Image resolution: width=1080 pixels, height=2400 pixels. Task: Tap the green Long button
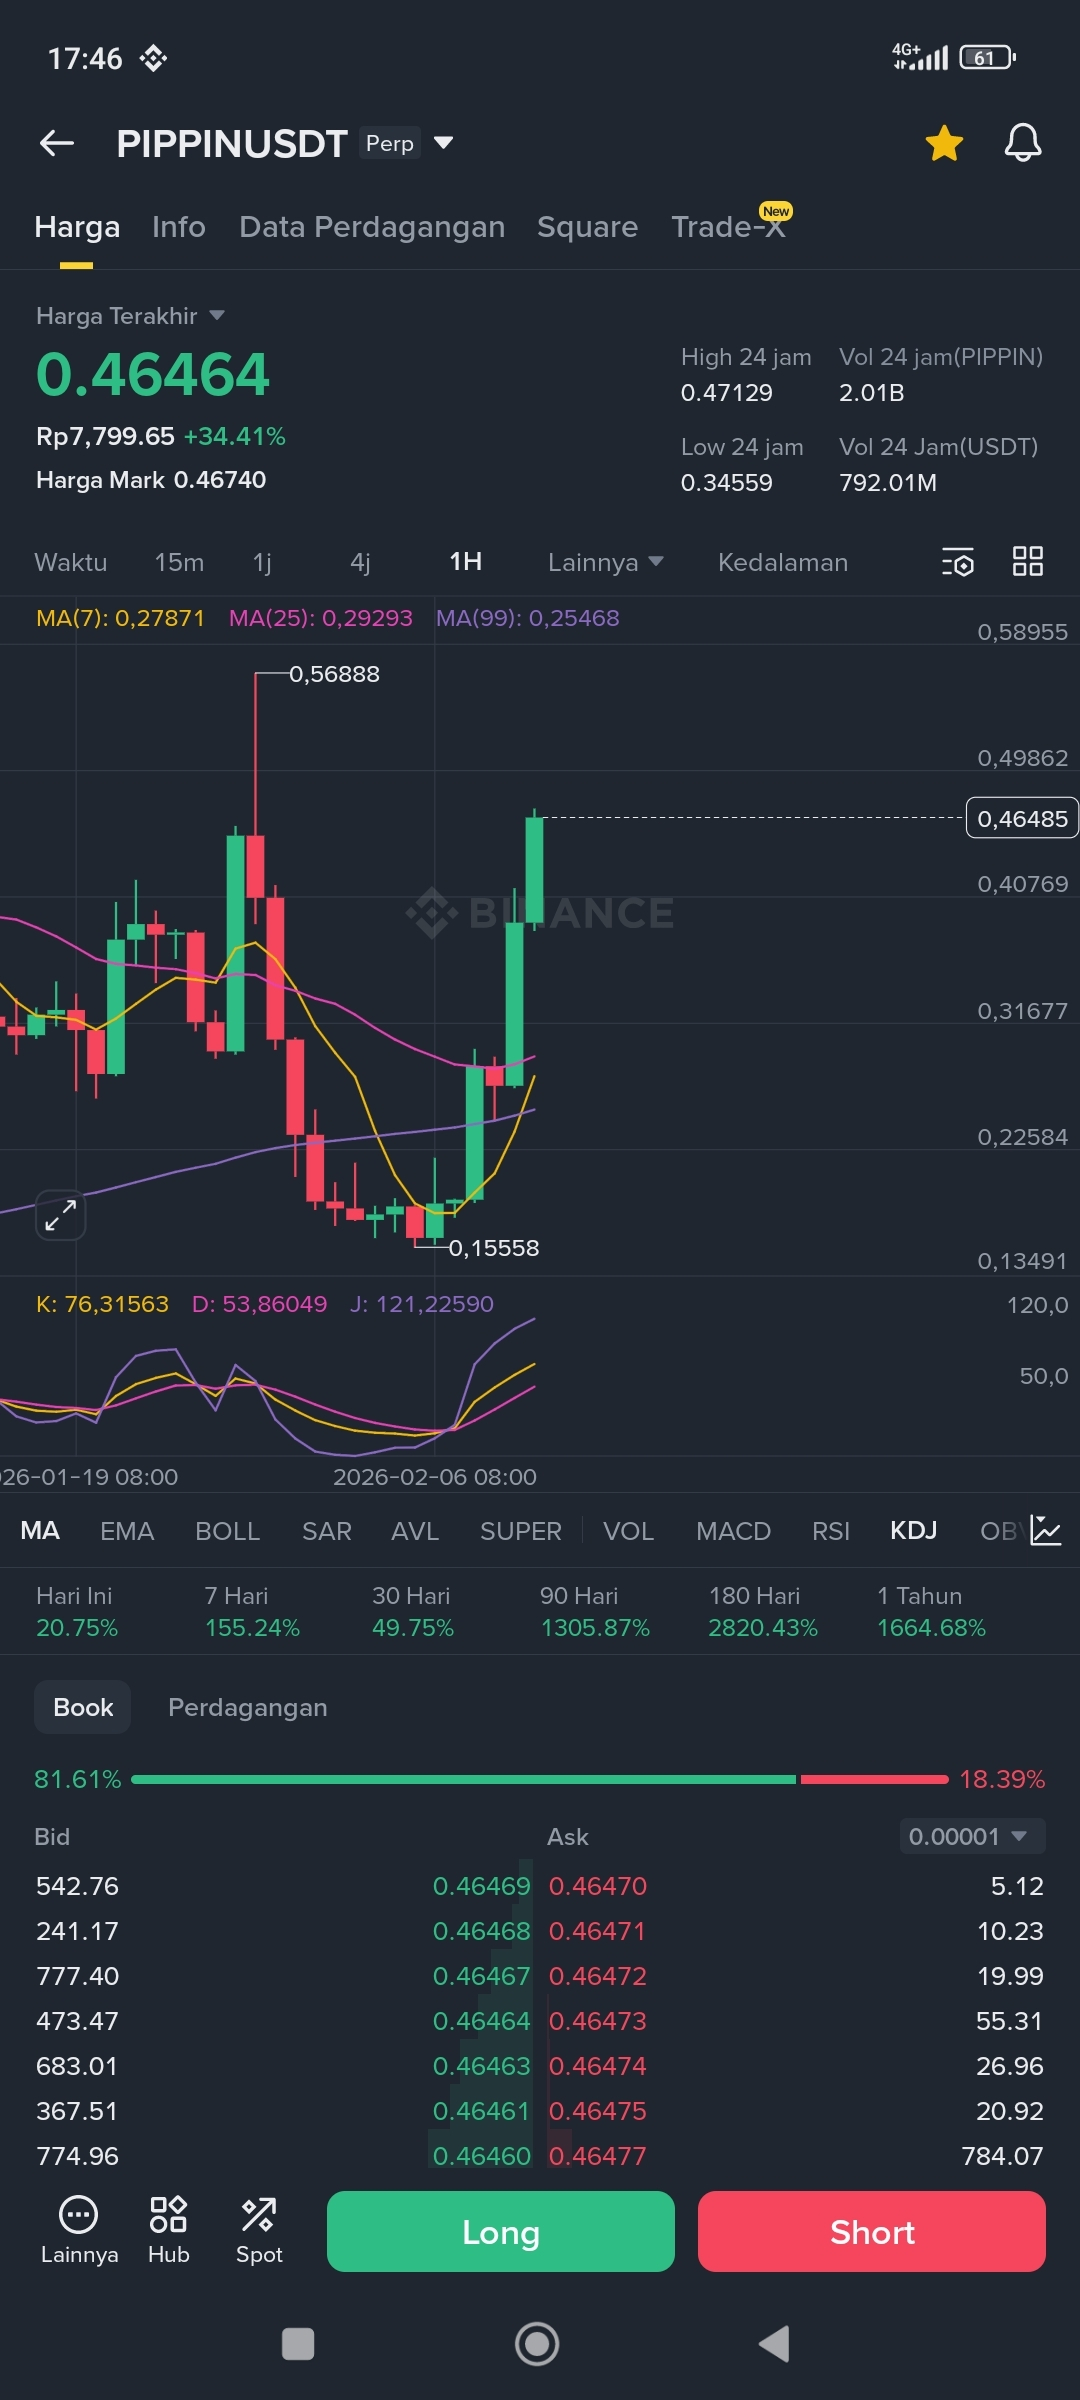point(501,2232)
